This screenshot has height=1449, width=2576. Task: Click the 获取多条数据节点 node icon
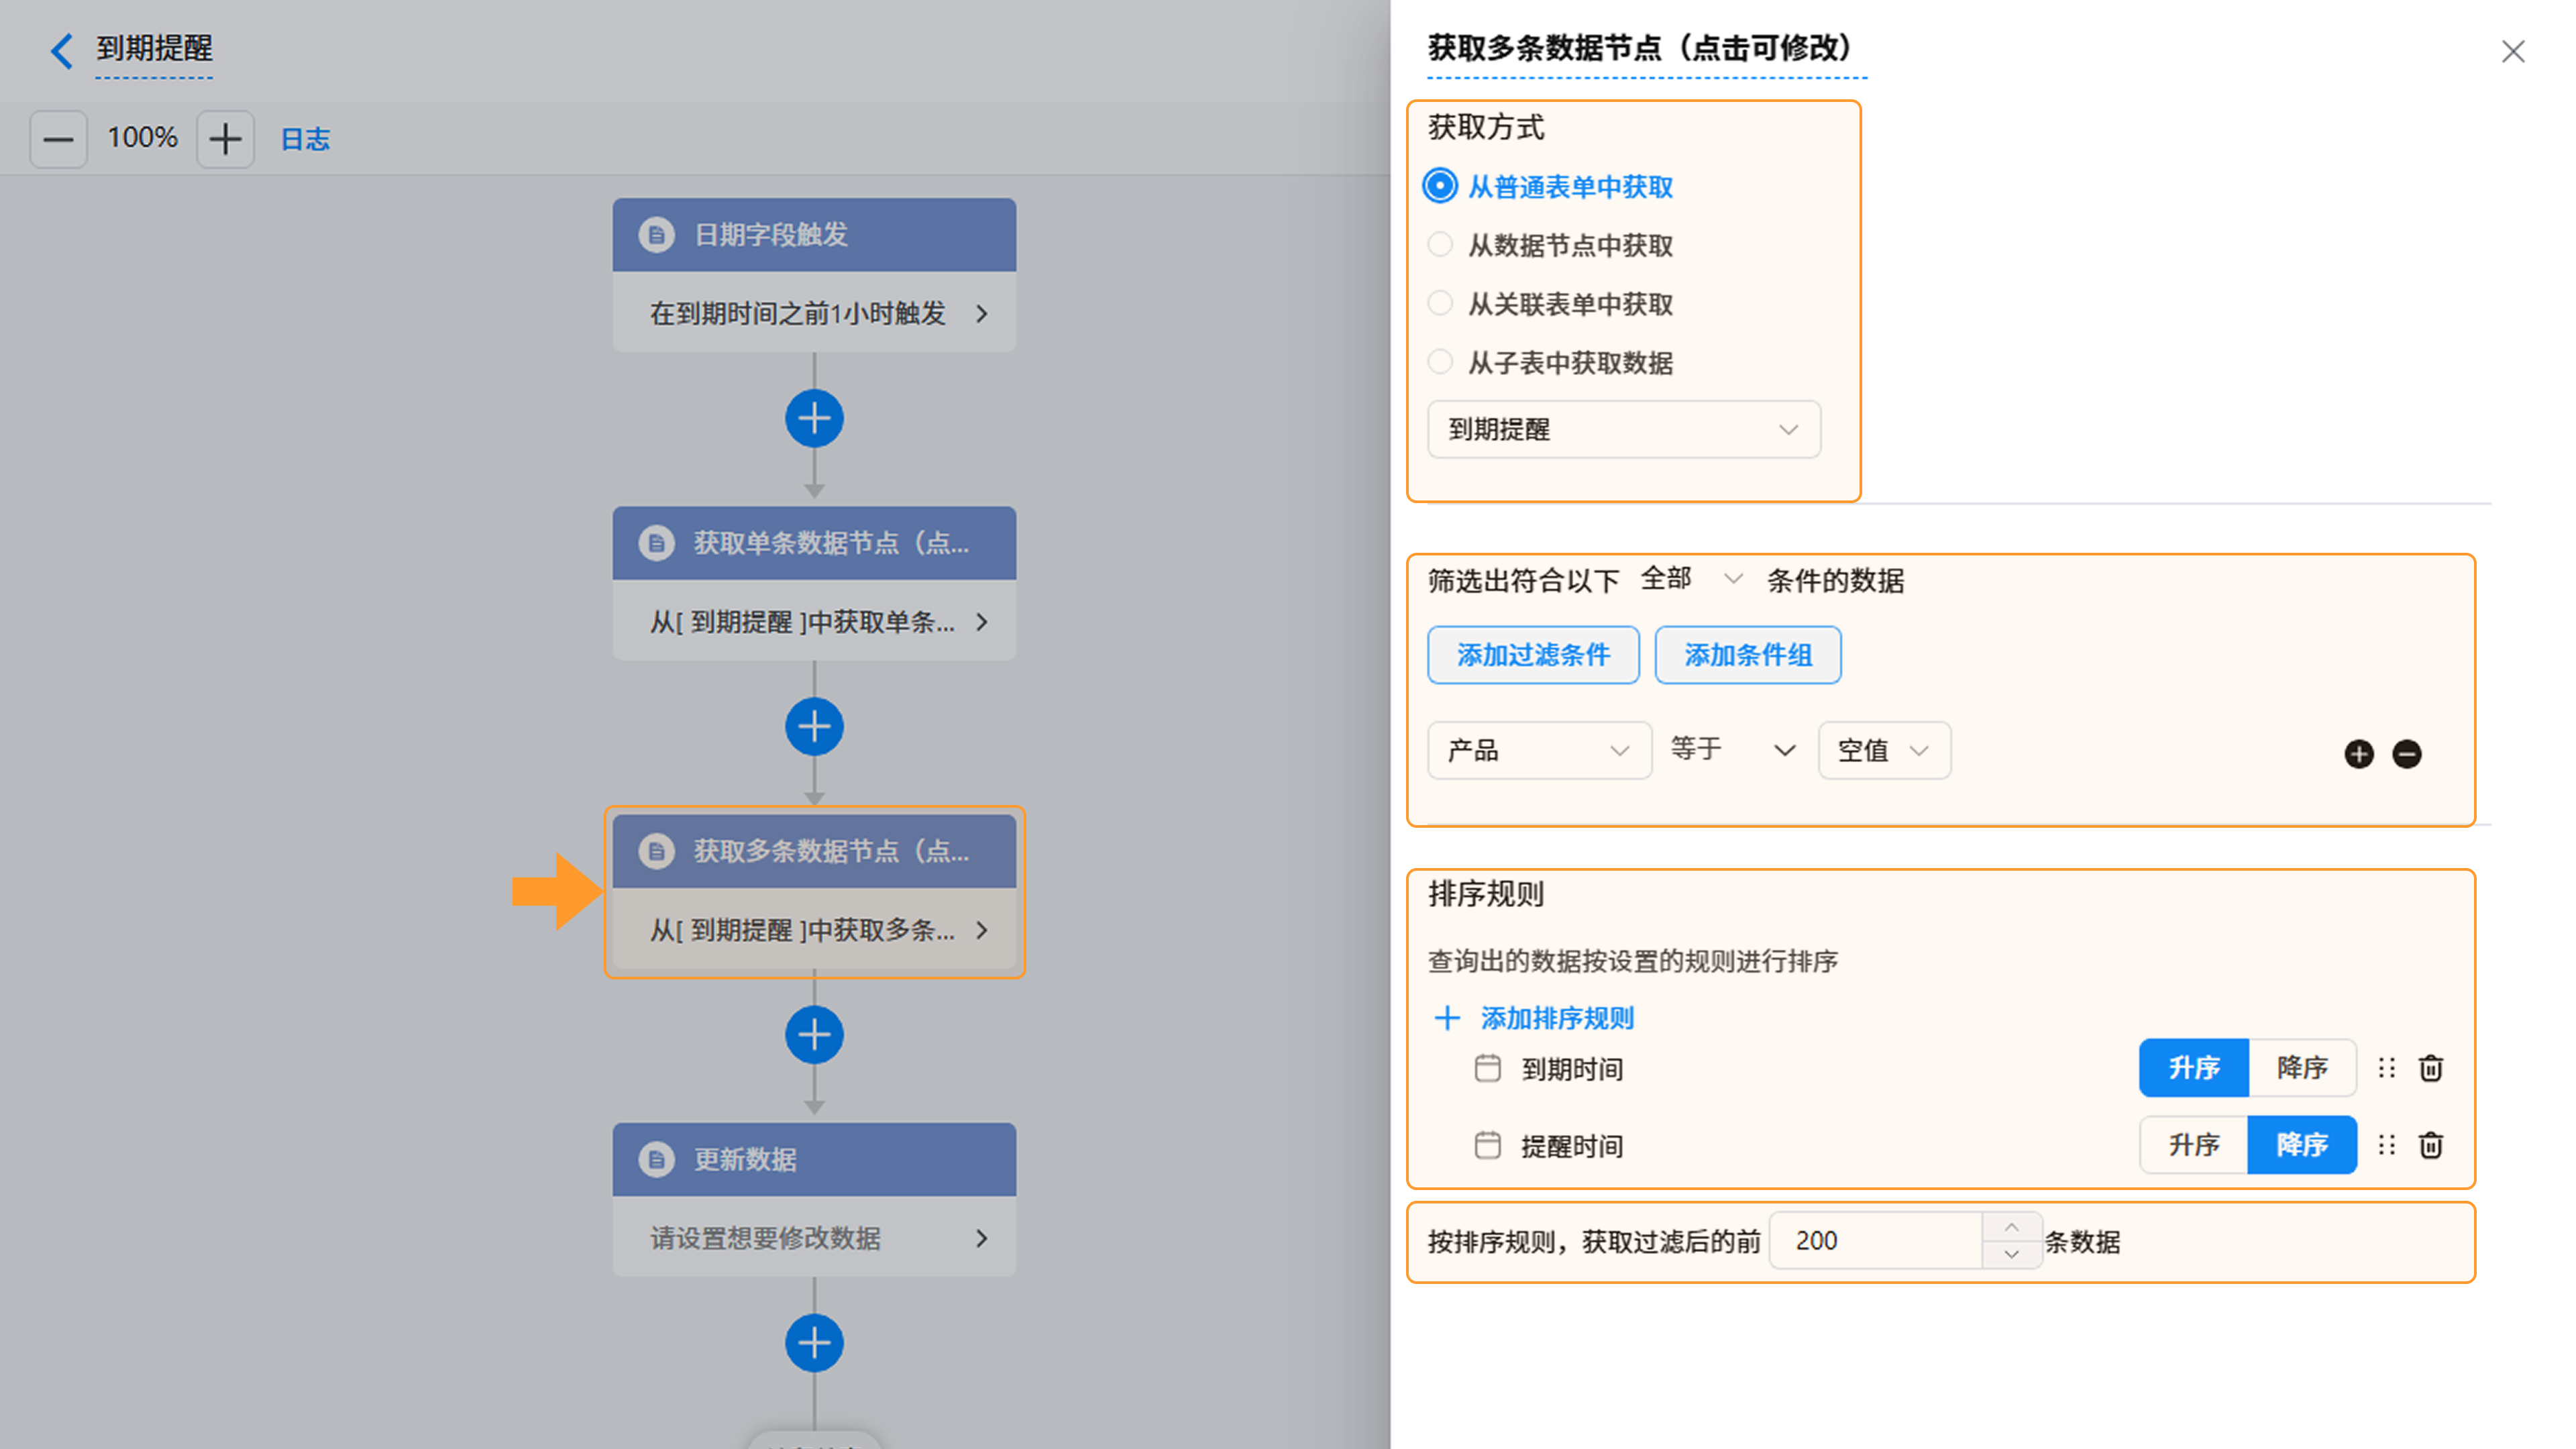pyautogui.click(x=656, y=851)
